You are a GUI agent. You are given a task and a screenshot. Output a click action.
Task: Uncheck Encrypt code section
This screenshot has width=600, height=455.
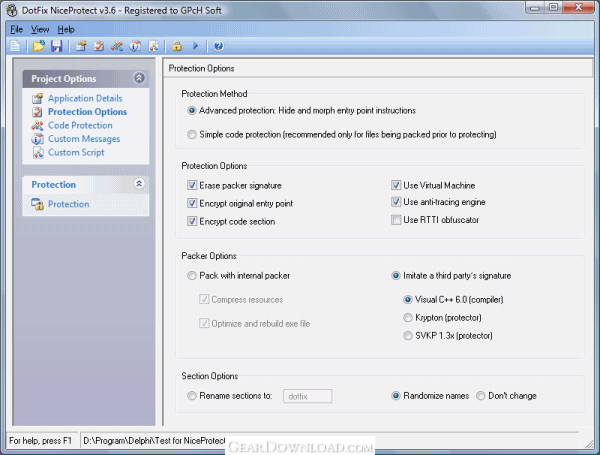[192, 221]
